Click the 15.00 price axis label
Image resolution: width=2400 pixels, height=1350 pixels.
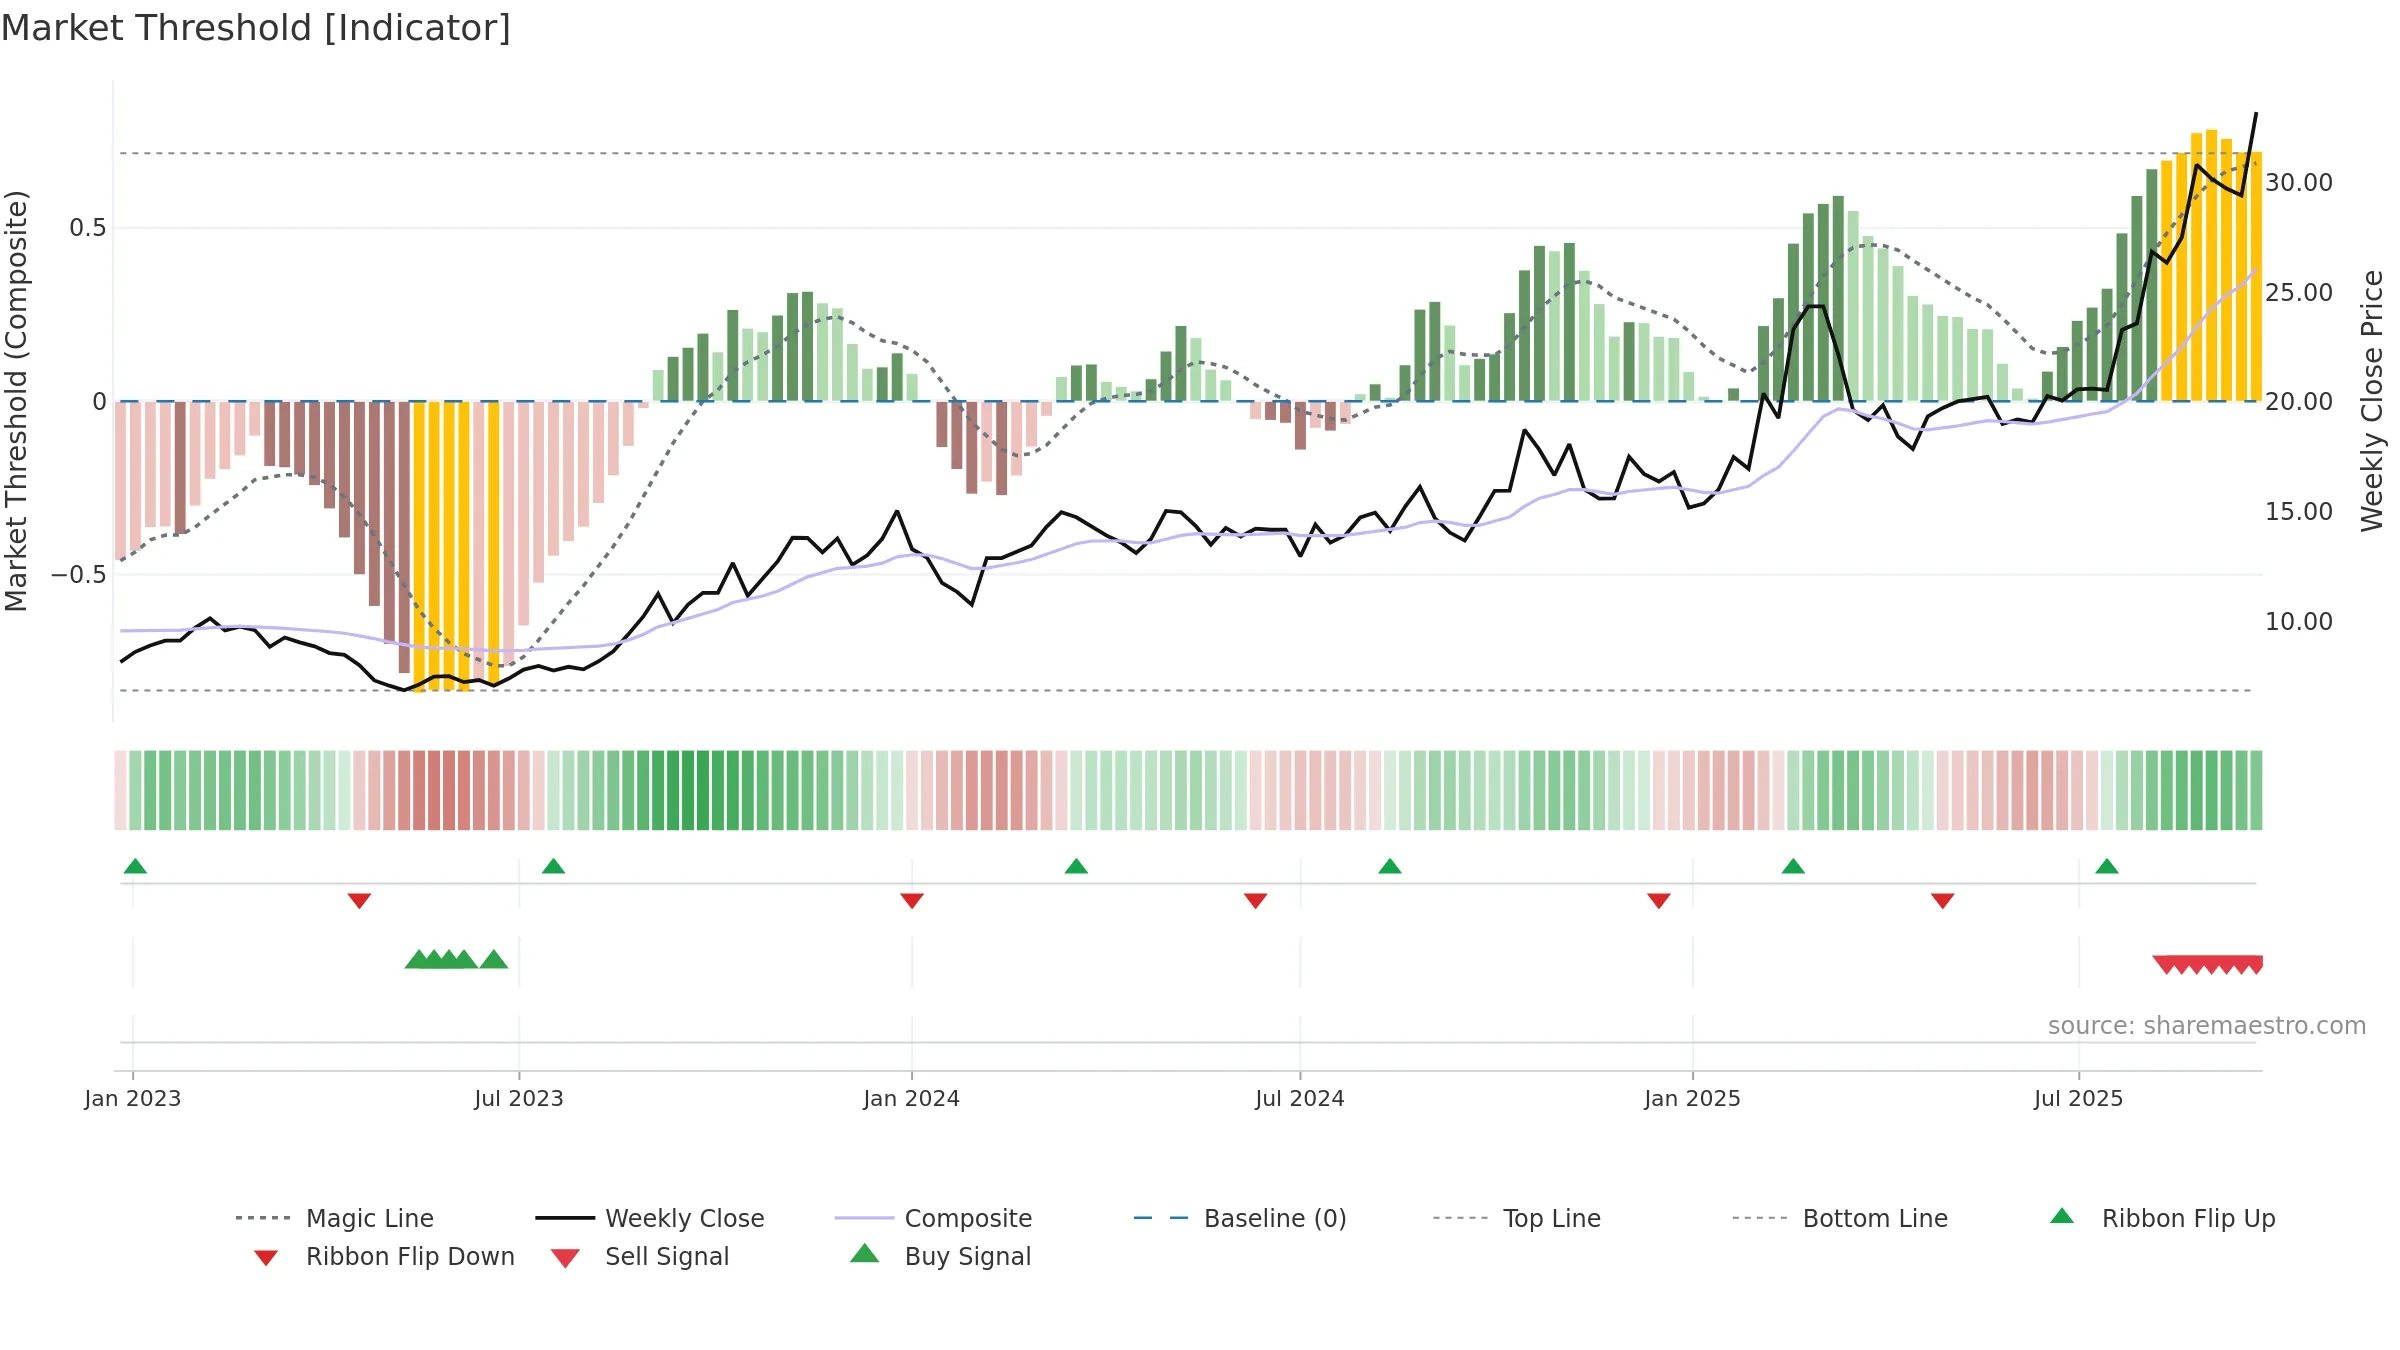point(2299,511)
